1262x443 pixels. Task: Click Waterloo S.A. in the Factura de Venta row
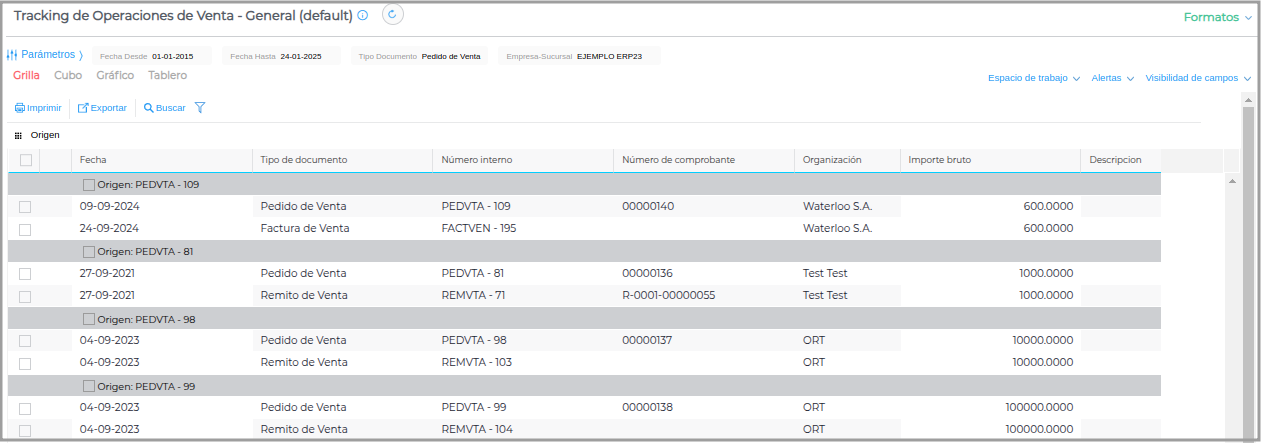click(838, 229)
